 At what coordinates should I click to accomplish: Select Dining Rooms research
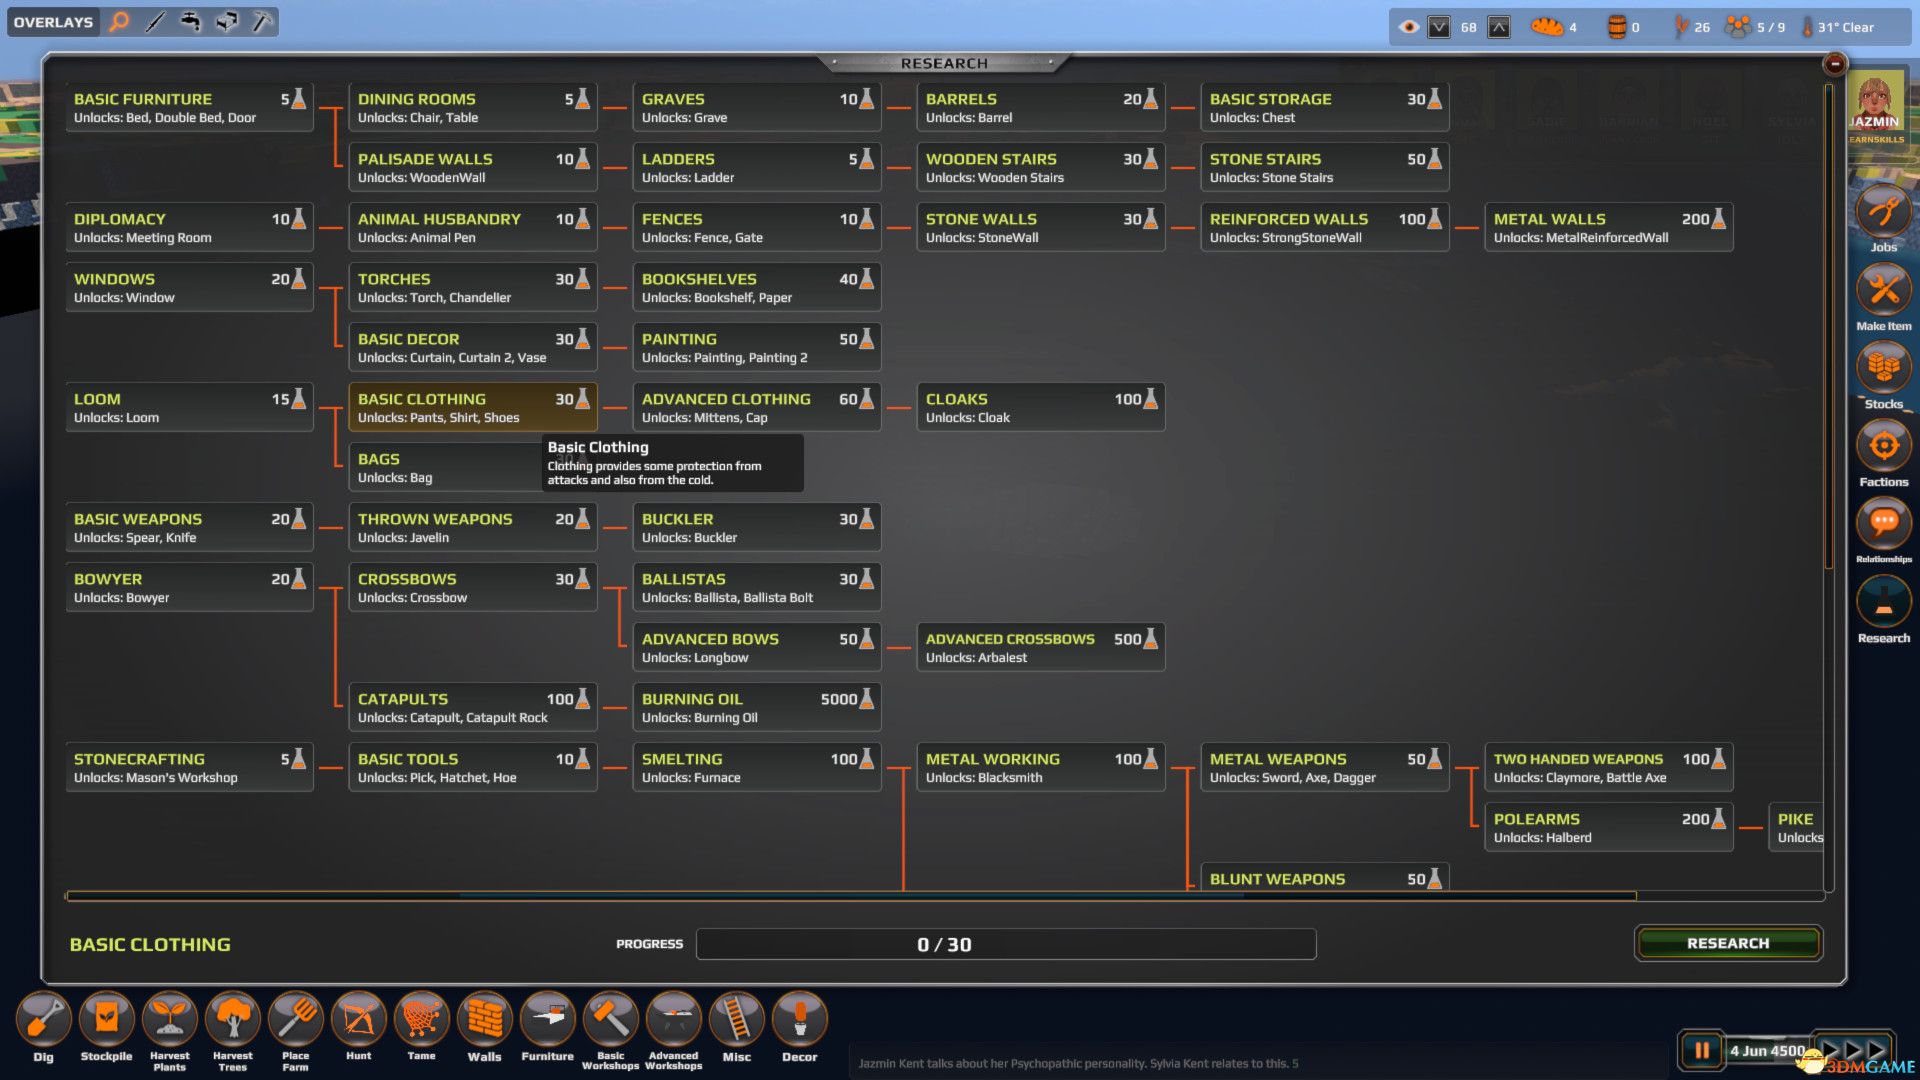click(x=473, y=108)
